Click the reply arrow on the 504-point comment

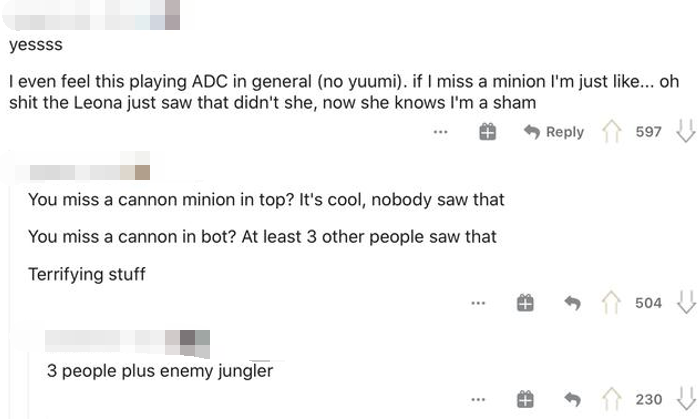573,303
